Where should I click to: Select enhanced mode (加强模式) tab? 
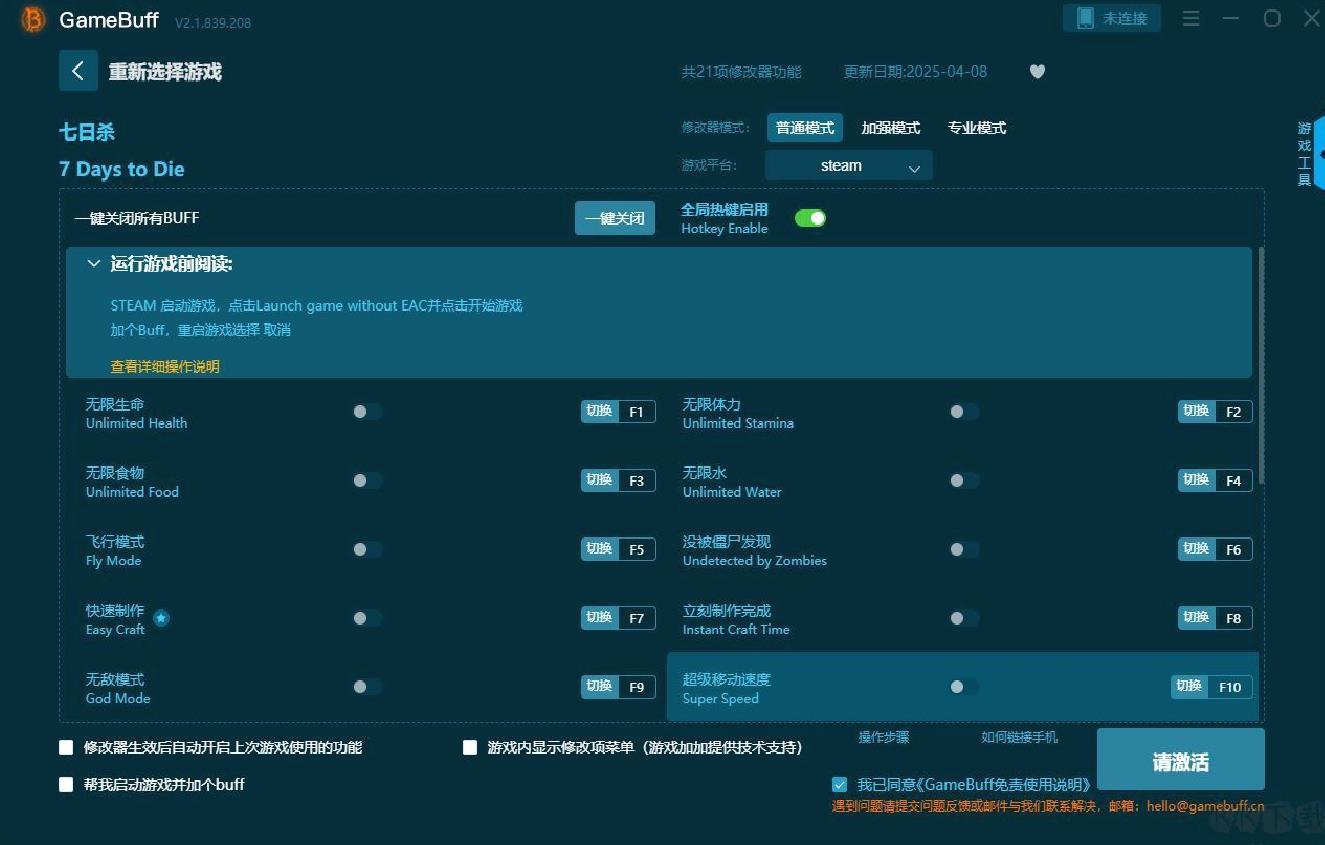pos(891,128)
